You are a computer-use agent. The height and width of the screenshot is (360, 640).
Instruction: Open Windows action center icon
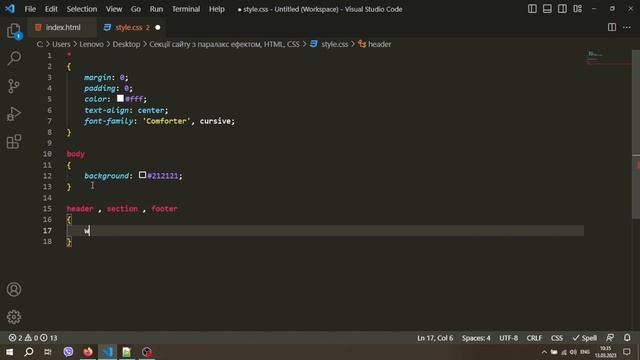pos(627,352)
